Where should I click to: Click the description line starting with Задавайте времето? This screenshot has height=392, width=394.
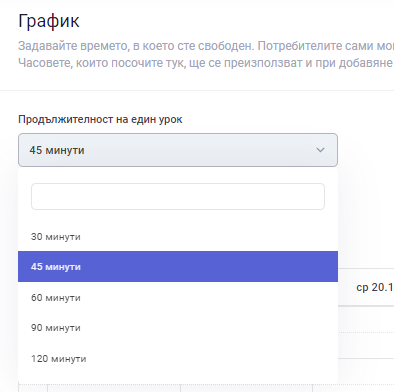pyautogui.click(x=206, y=46)
